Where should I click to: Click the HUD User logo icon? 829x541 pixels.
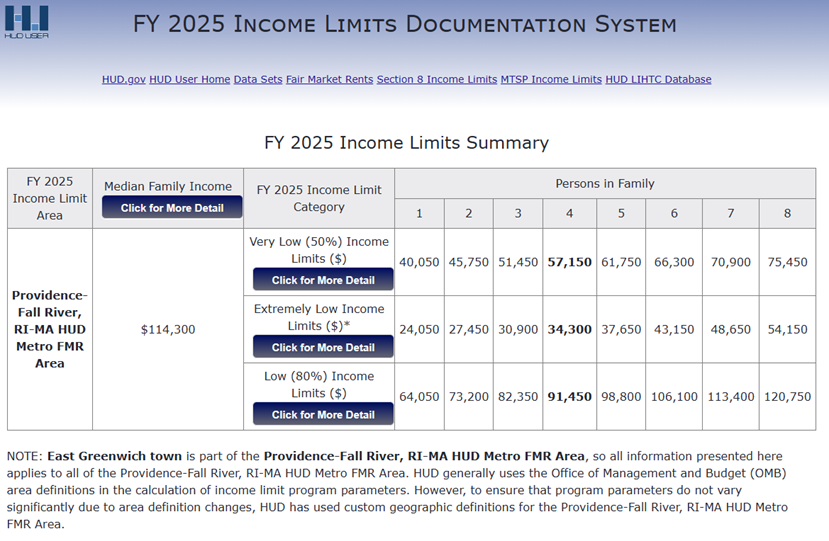click(x=26, y=22)
